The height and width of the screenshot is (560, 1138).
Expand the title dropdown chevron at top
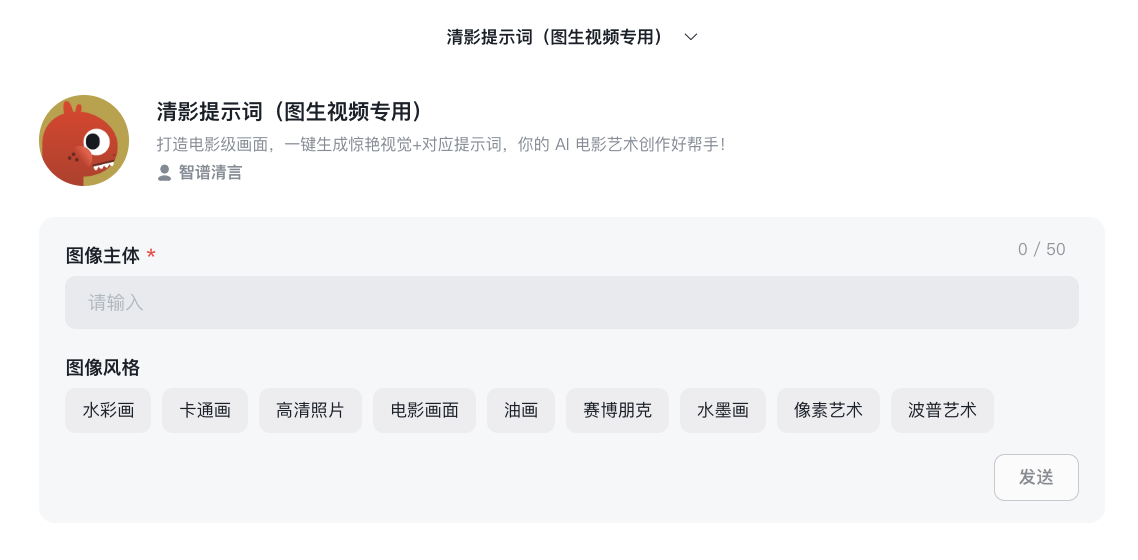click(691, 37)
